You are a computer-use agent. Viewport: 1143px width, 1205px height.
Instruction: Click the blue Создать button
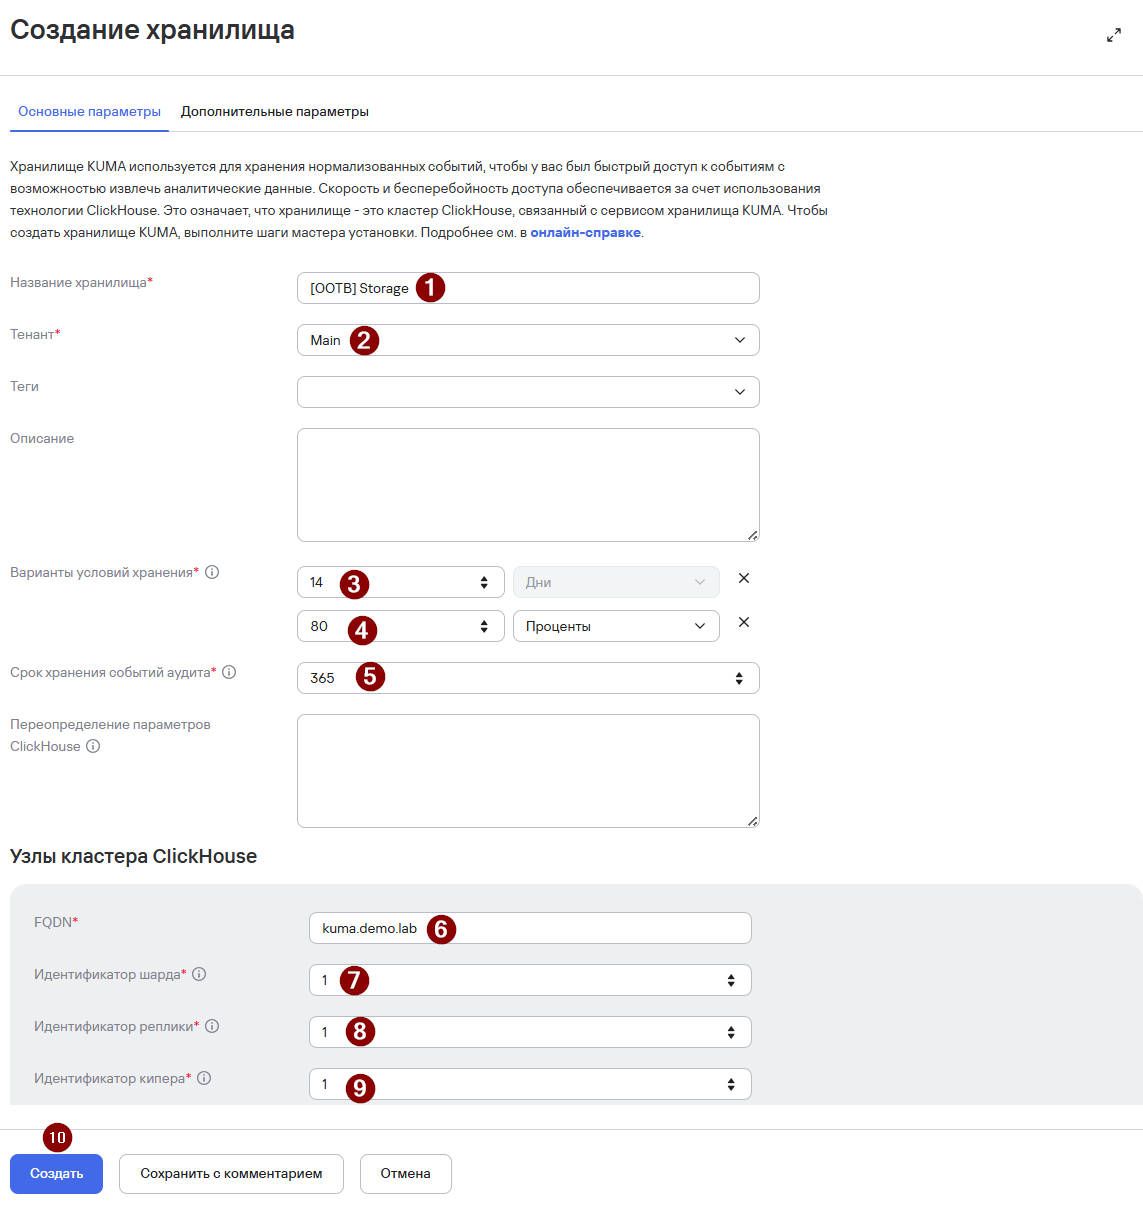[x=56, y=1174]
